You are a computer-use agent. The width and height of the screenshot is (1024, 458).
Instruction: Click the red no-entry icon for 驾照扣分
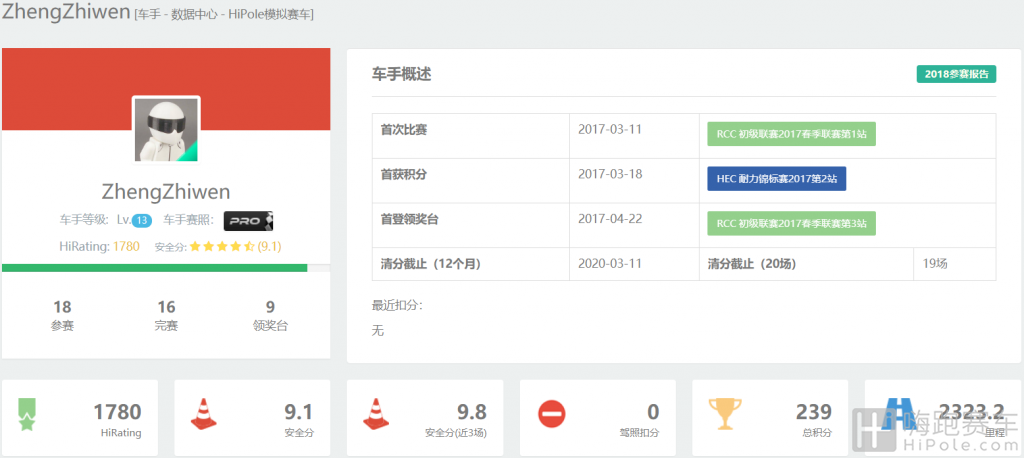[552, 414]
